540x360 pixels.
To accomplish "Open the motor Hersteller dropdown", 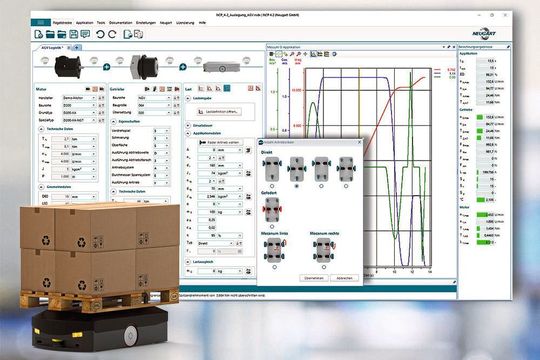I will point(79,98).
